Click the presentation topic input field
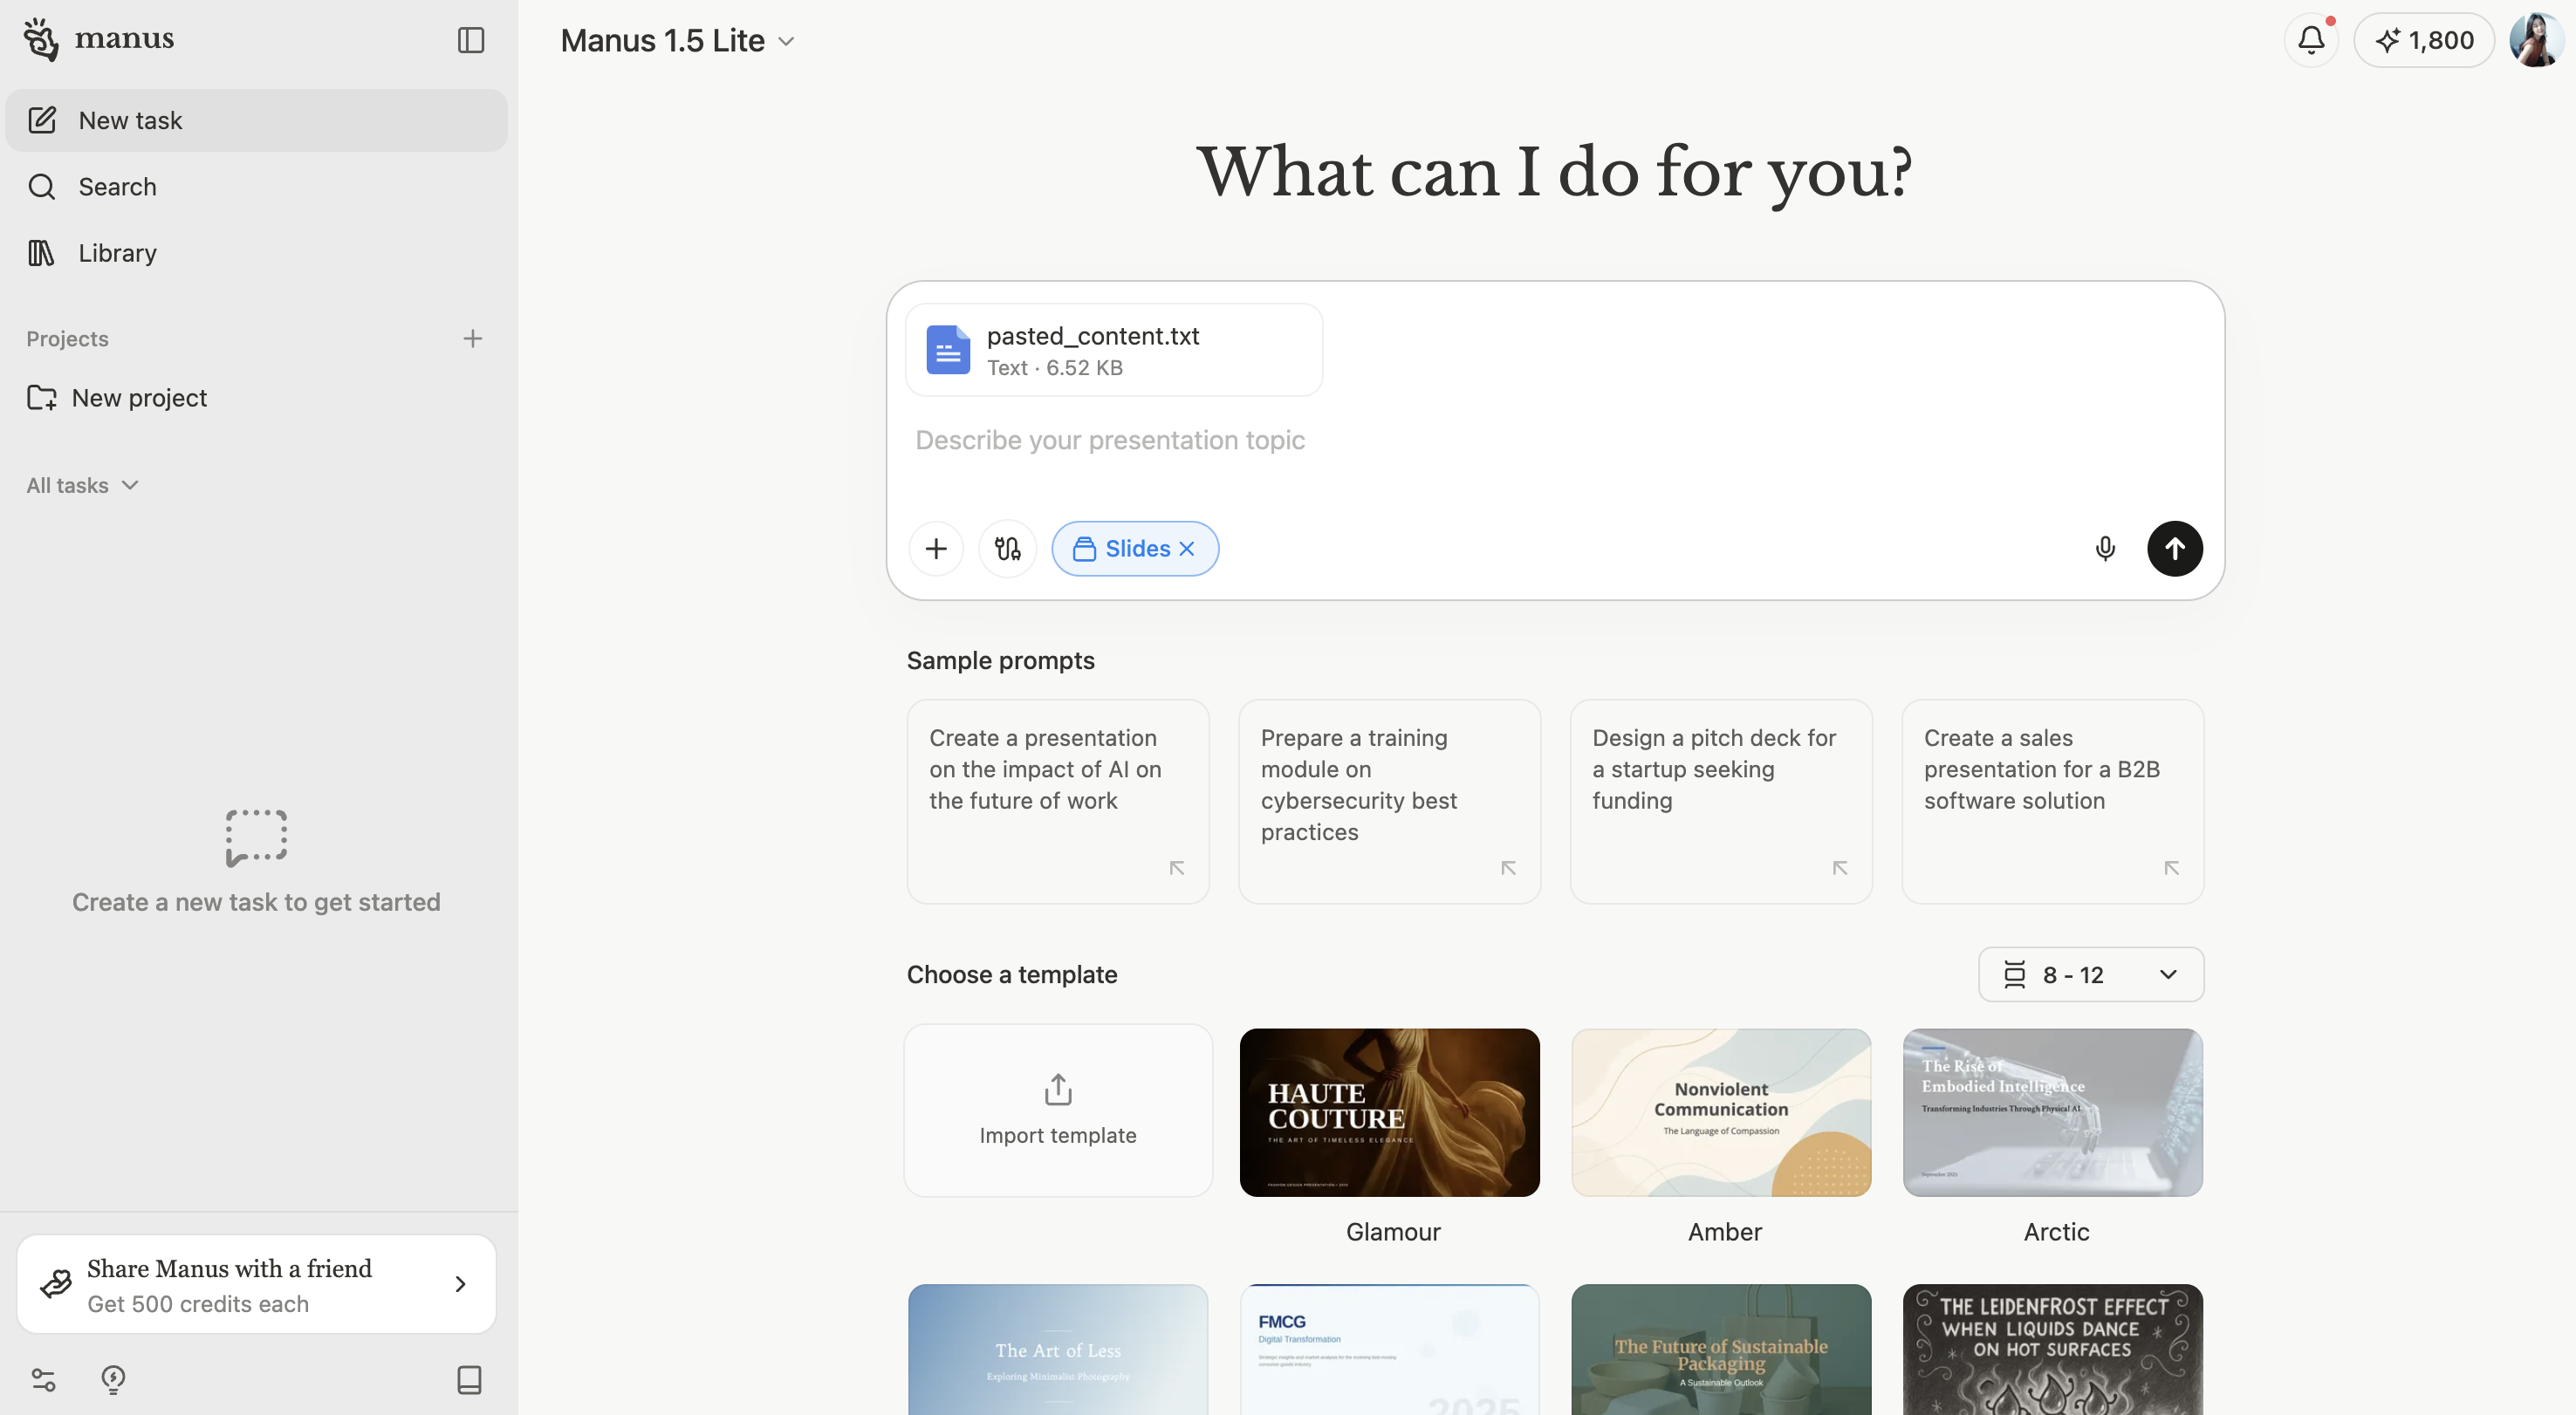 point(1555,441)
